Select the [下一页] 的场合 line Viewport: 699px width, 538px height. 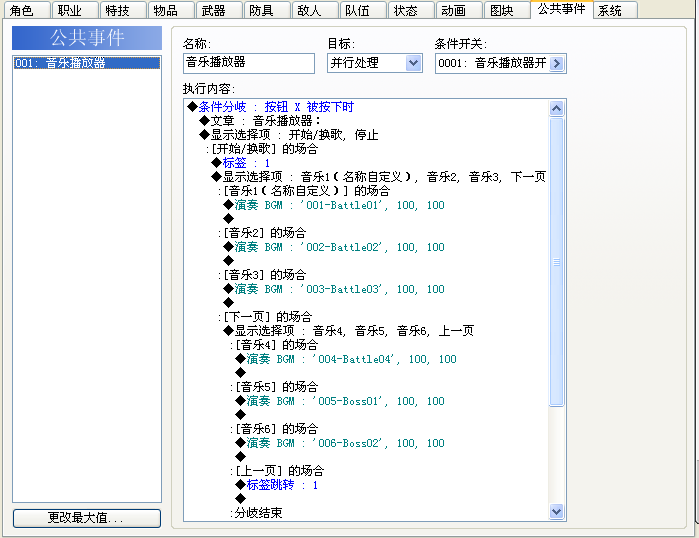pos(265,317)
